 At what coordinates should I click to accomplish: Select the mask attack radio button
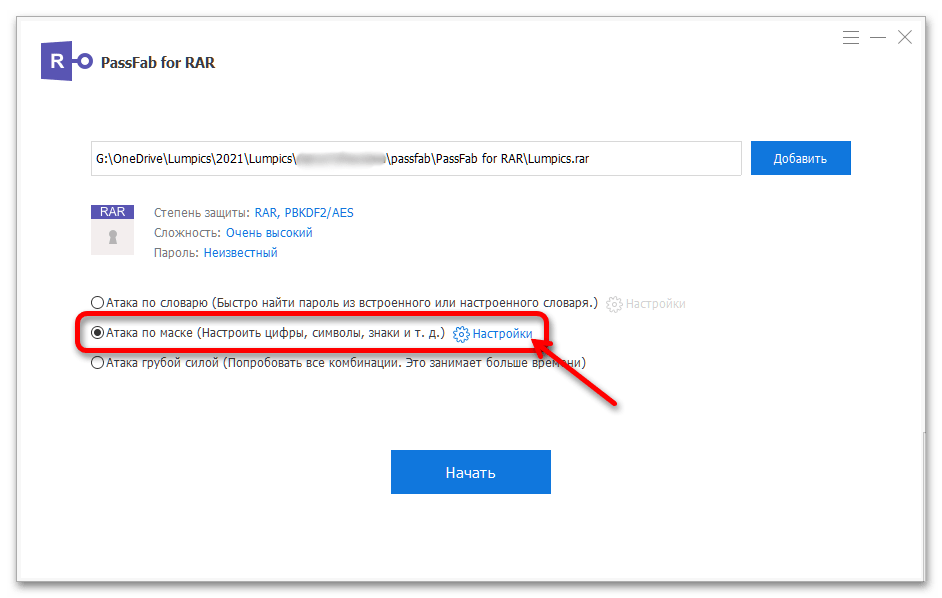click(97, 332)
